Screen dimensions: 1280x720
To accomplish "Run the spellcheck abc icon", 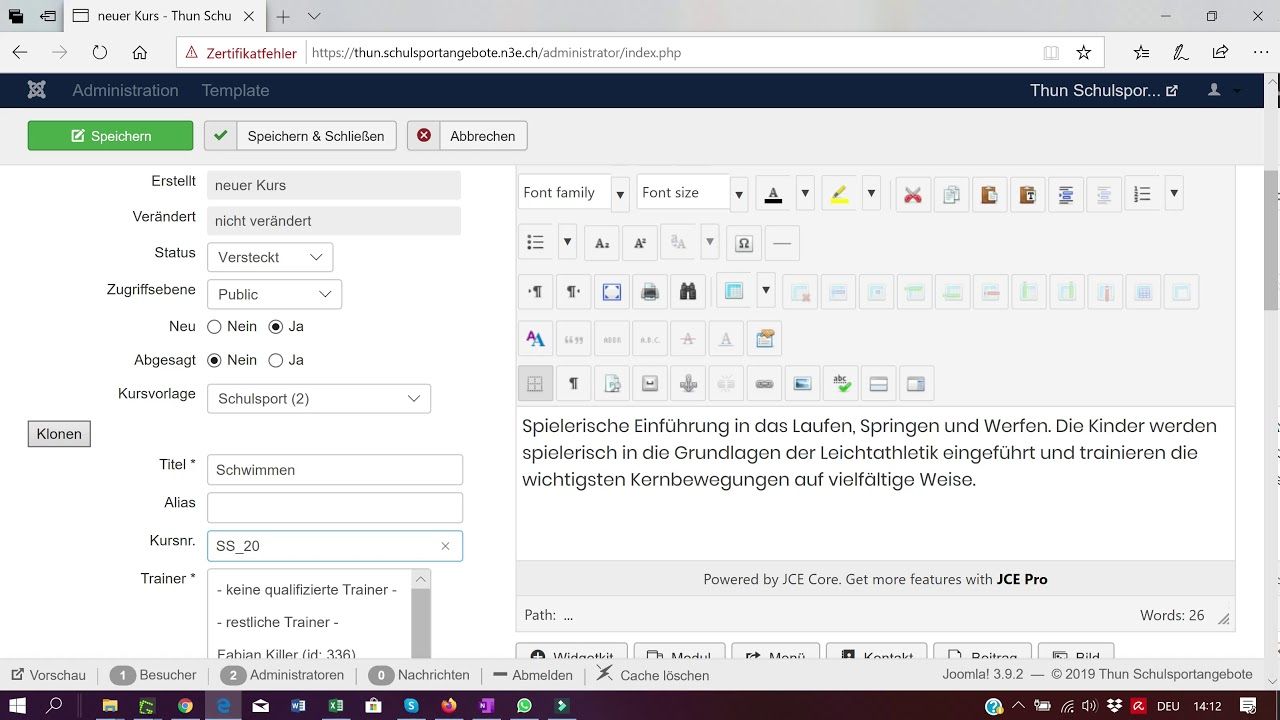I will click(841, 383).
